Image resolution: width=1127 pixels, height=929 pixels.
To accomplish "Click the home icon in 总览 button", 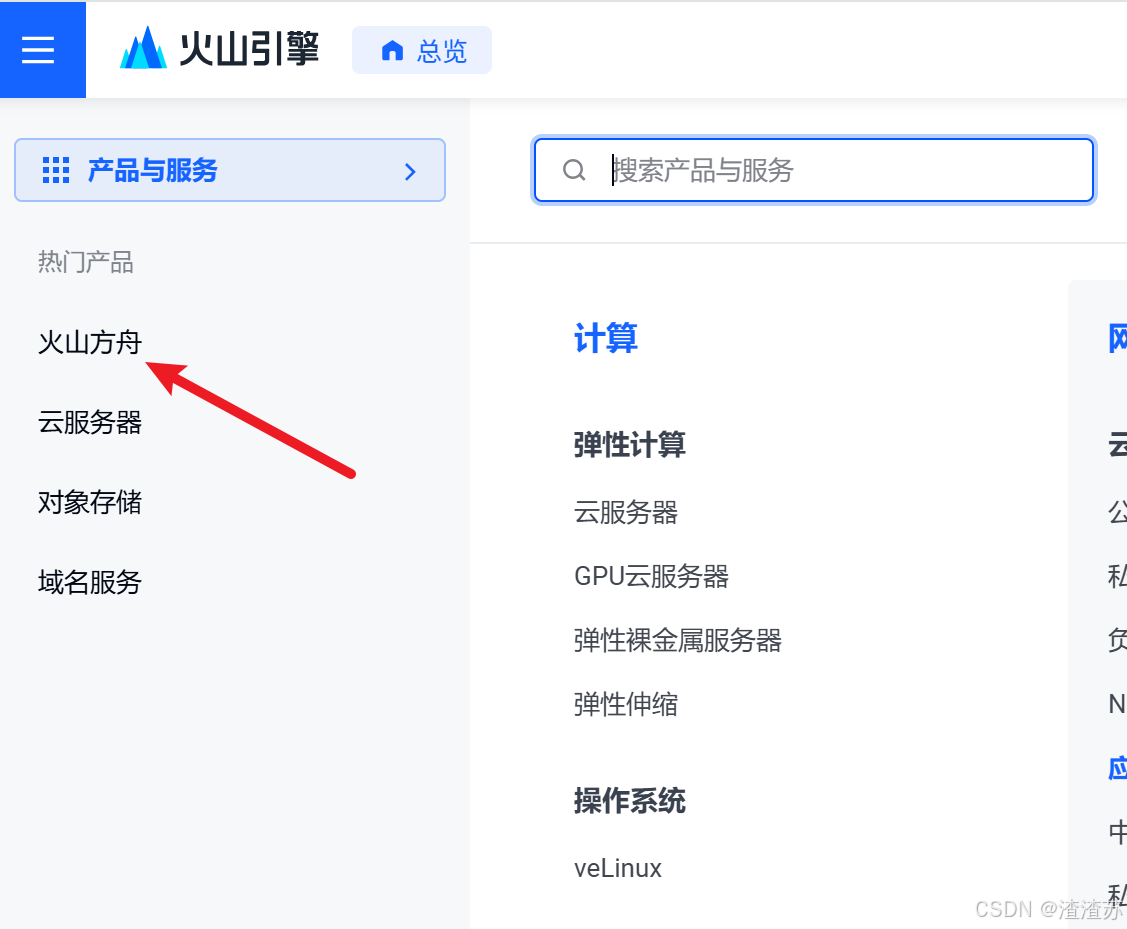I will (x=392, y=50).
